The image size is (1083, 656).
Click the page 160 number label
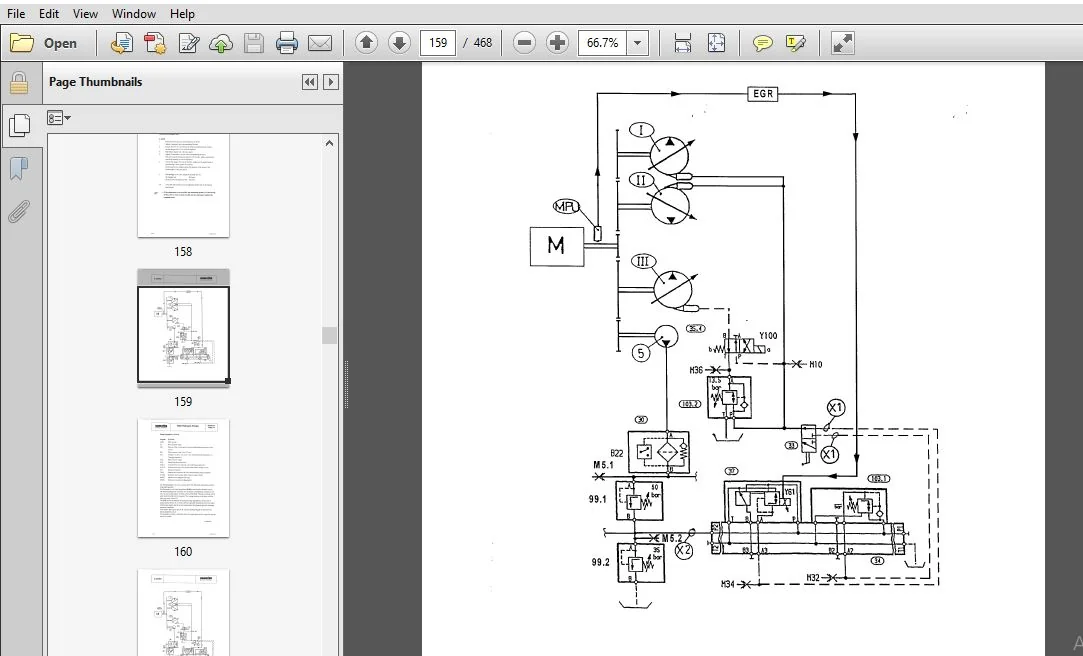(183, 551)
